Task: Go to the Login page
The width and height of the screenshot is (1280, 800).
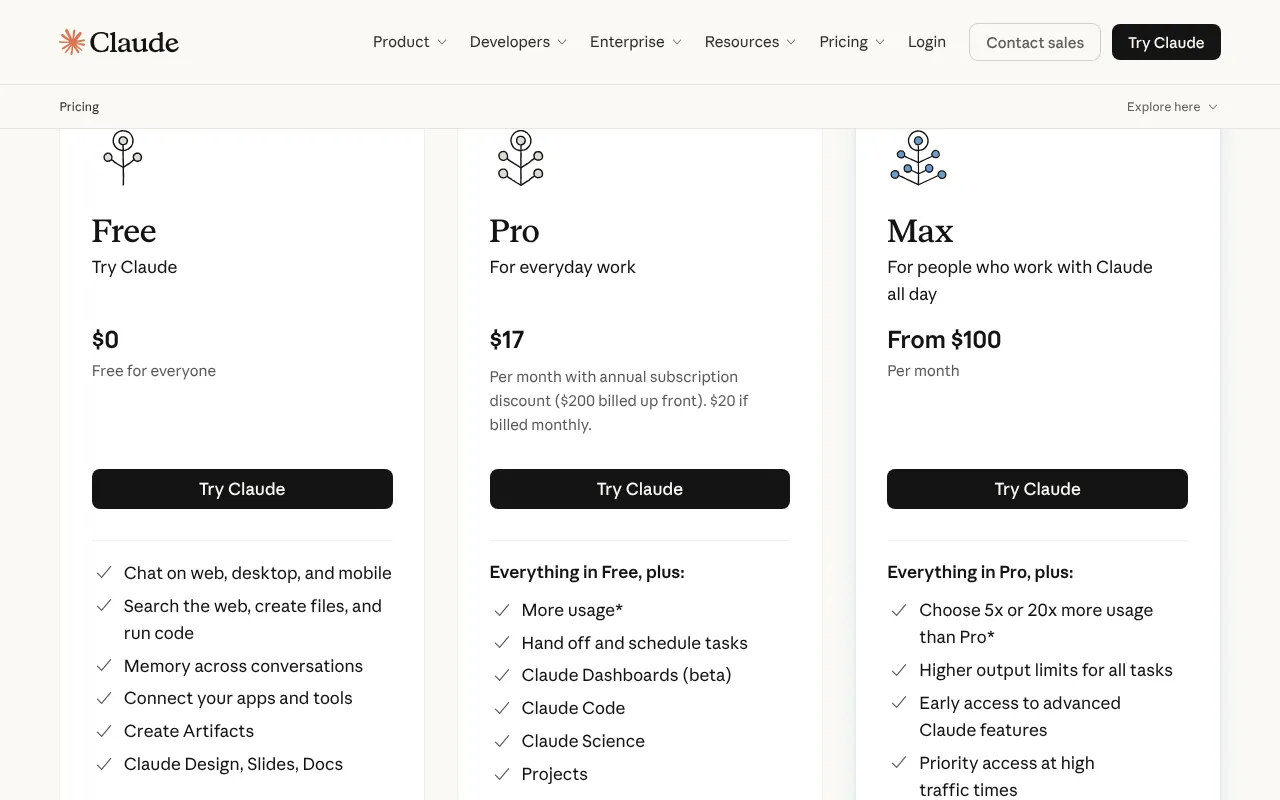Action: point(927,42)
